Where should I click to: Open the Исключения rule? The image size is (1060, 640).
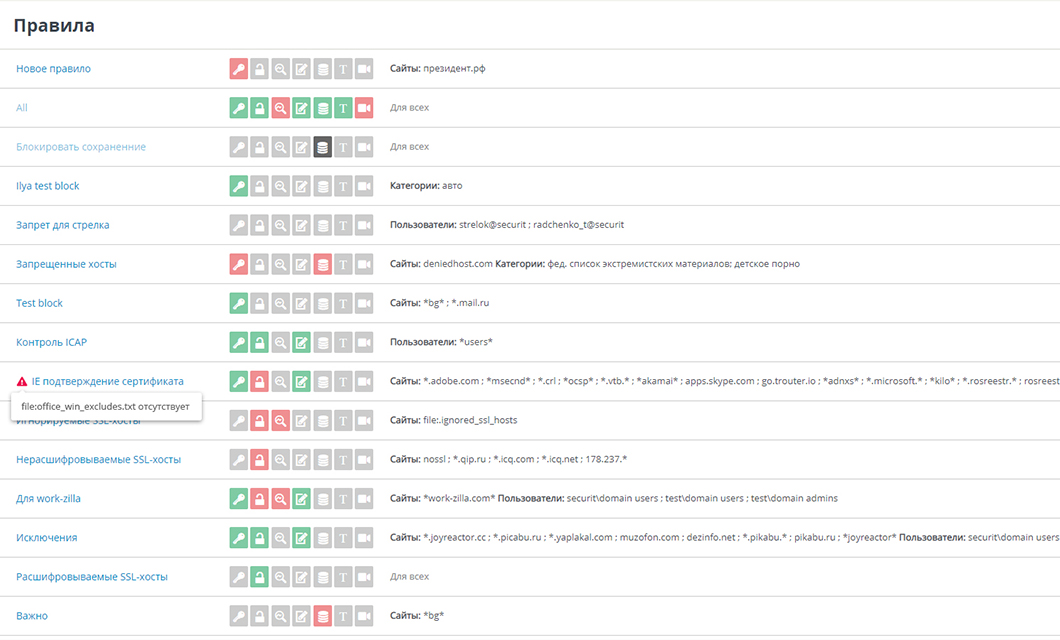click(x=47, y=538)
